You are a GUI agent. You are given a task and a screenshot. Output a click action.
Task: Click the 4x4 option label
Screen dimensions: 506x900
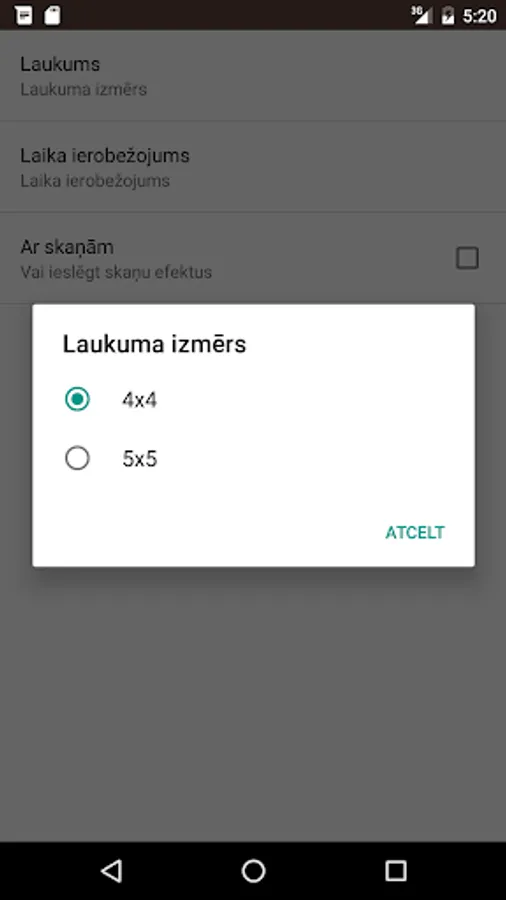click(x=139, y=400)
